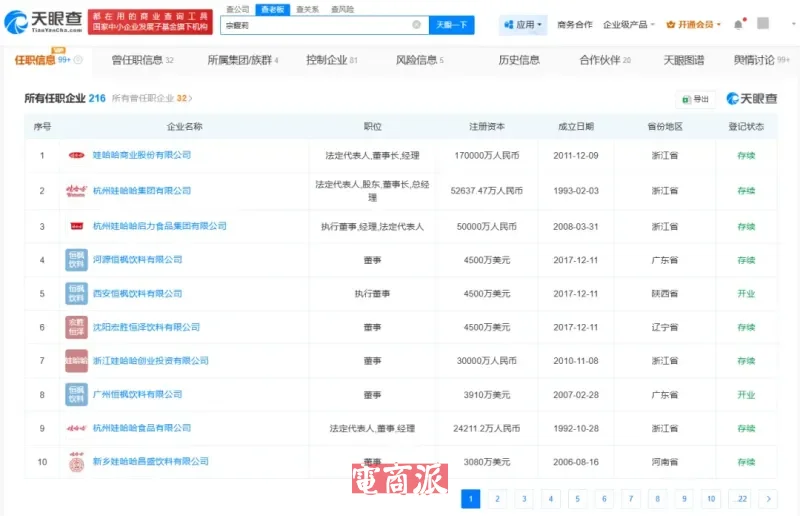
Task: Open 新乡娃哈哈昌盛饮料有限公司 link
Action: coord(151,461)
